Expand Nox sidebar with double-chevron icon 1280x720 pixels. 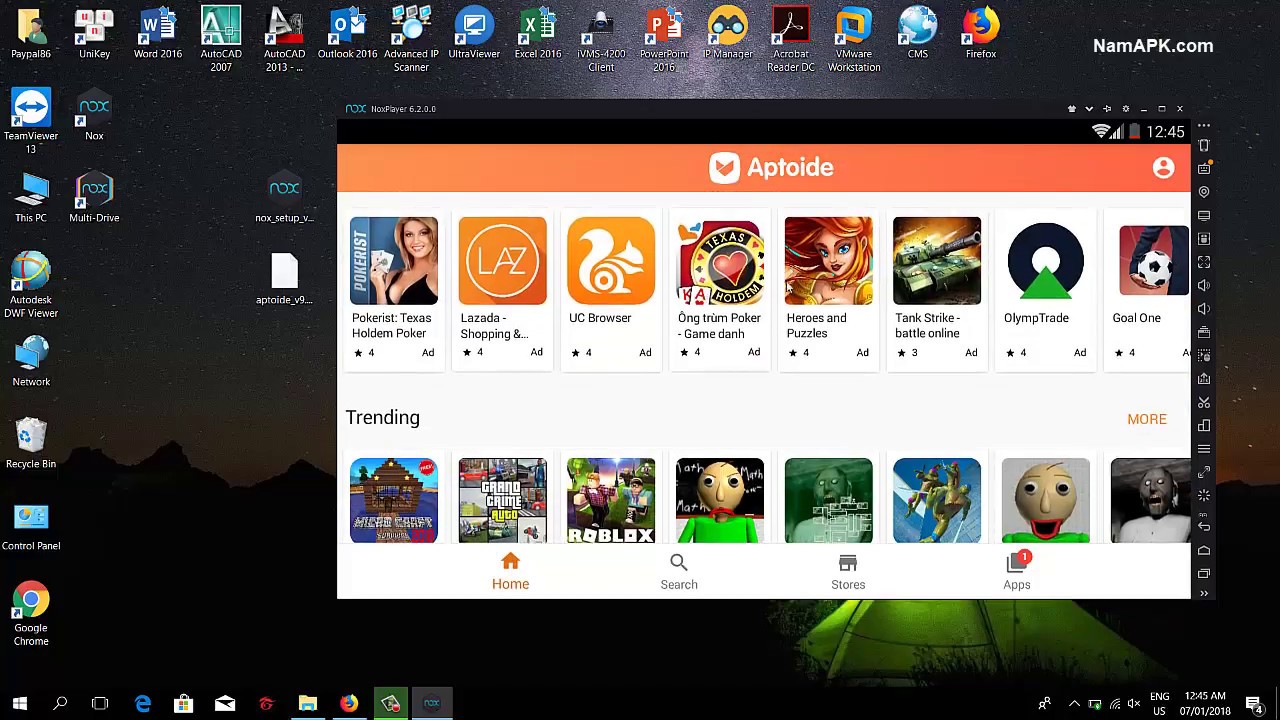(1204, 593)
